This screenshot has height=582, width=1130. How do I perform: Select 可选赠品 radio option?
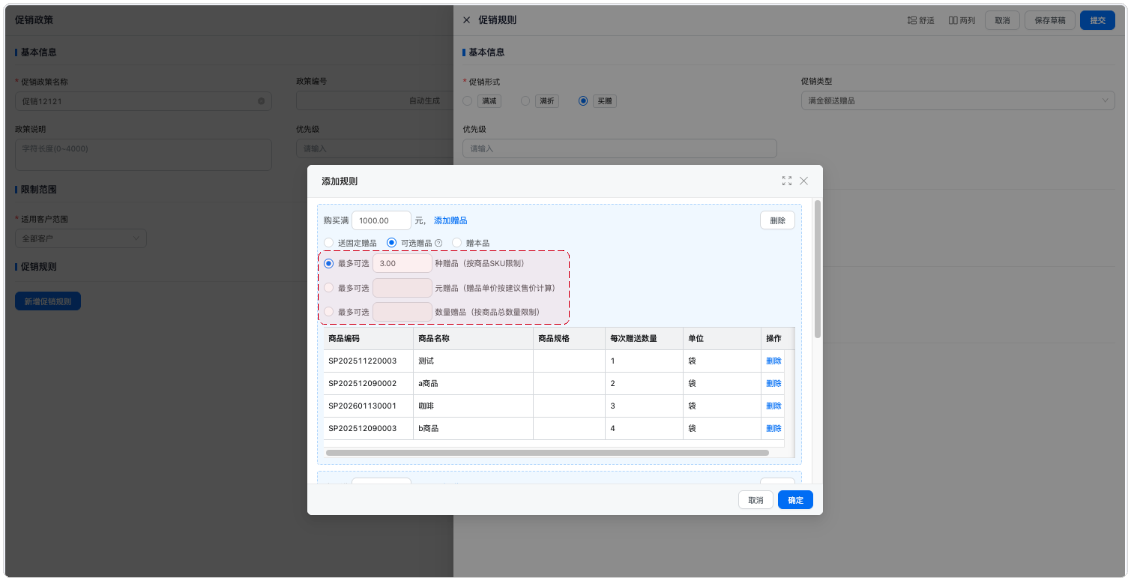(392, 243)
